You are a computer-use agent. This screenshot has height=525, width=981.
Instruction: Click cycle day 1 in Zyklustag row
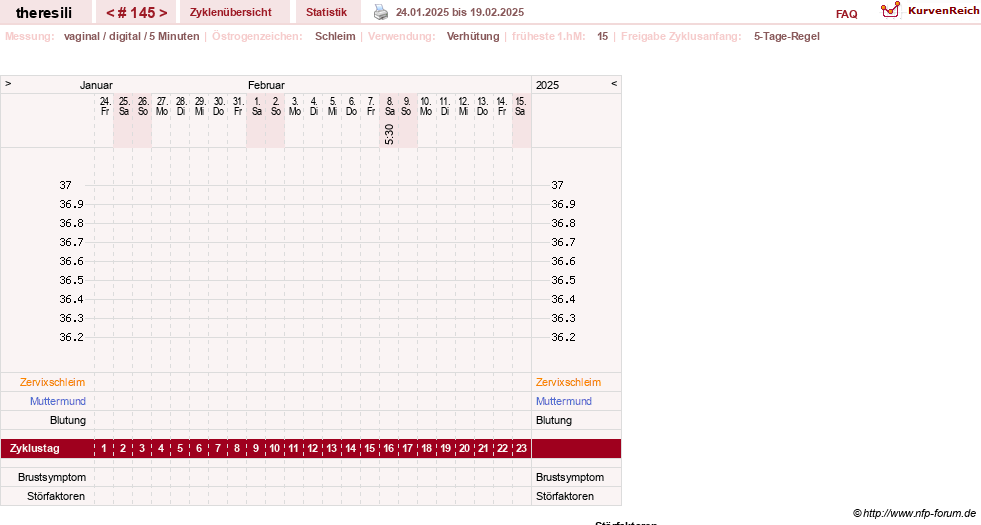[x=104, y=449]
